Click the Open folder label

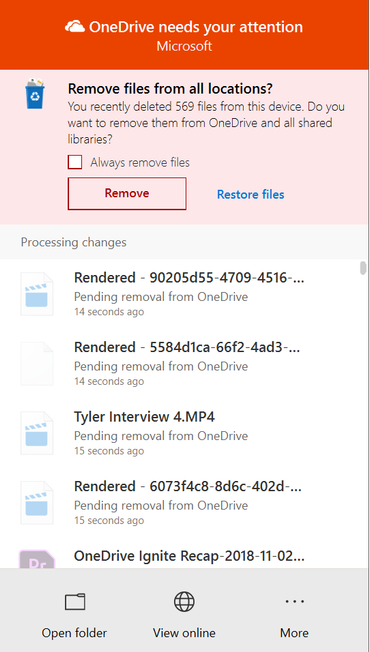(x=74, y=633)
